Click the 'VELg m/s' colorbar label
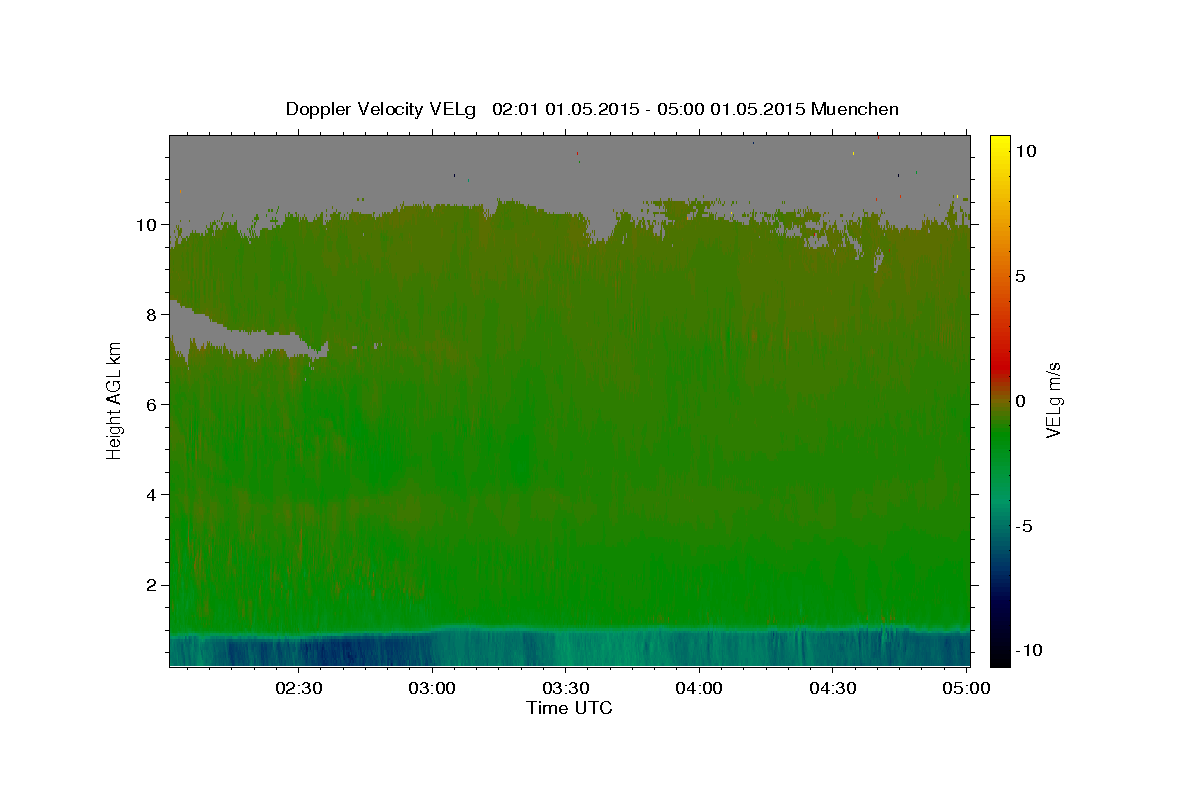This screenshot has width=1200, height=800. tap(1053, 401)
